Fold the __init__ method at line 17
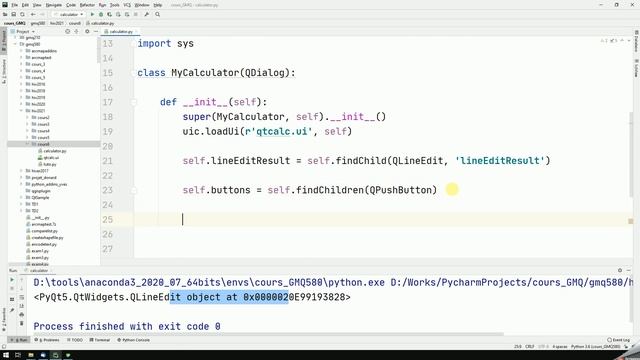 (x=133, y=102)
